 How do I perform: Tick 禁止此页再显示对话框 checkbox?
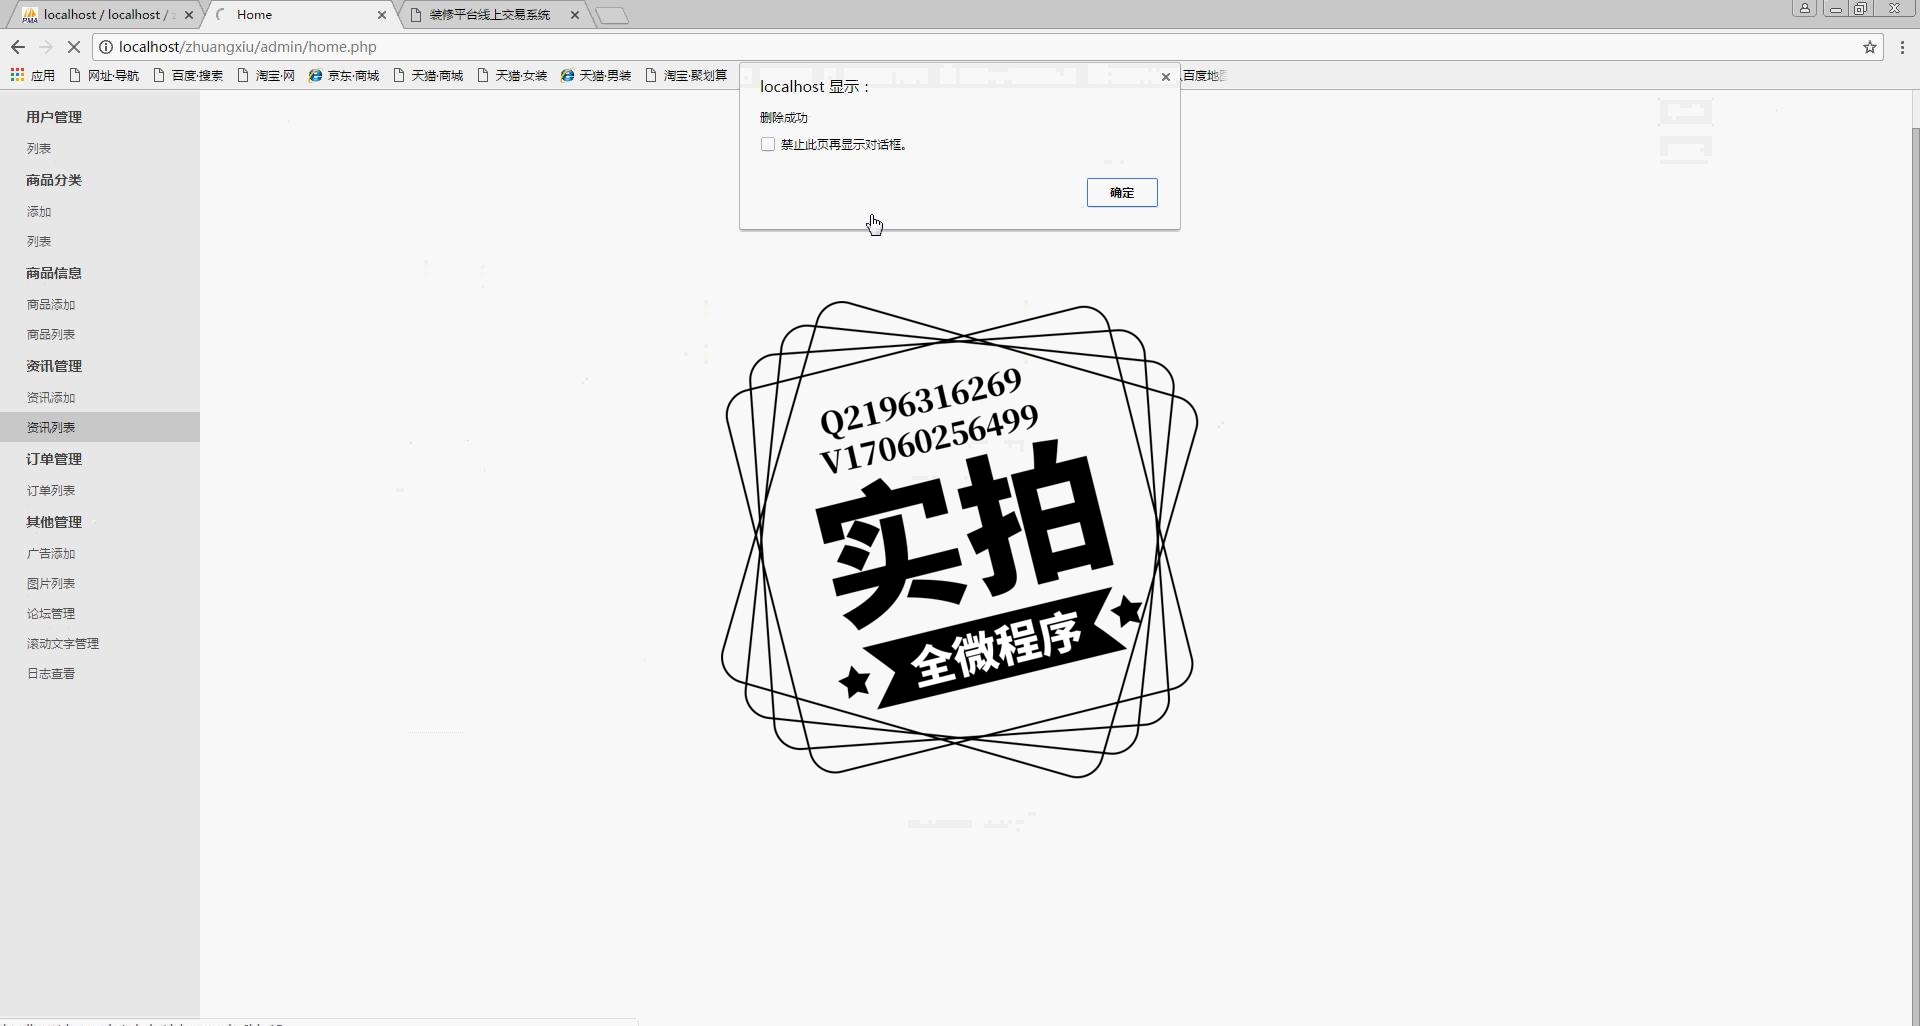tap(768, 144)
